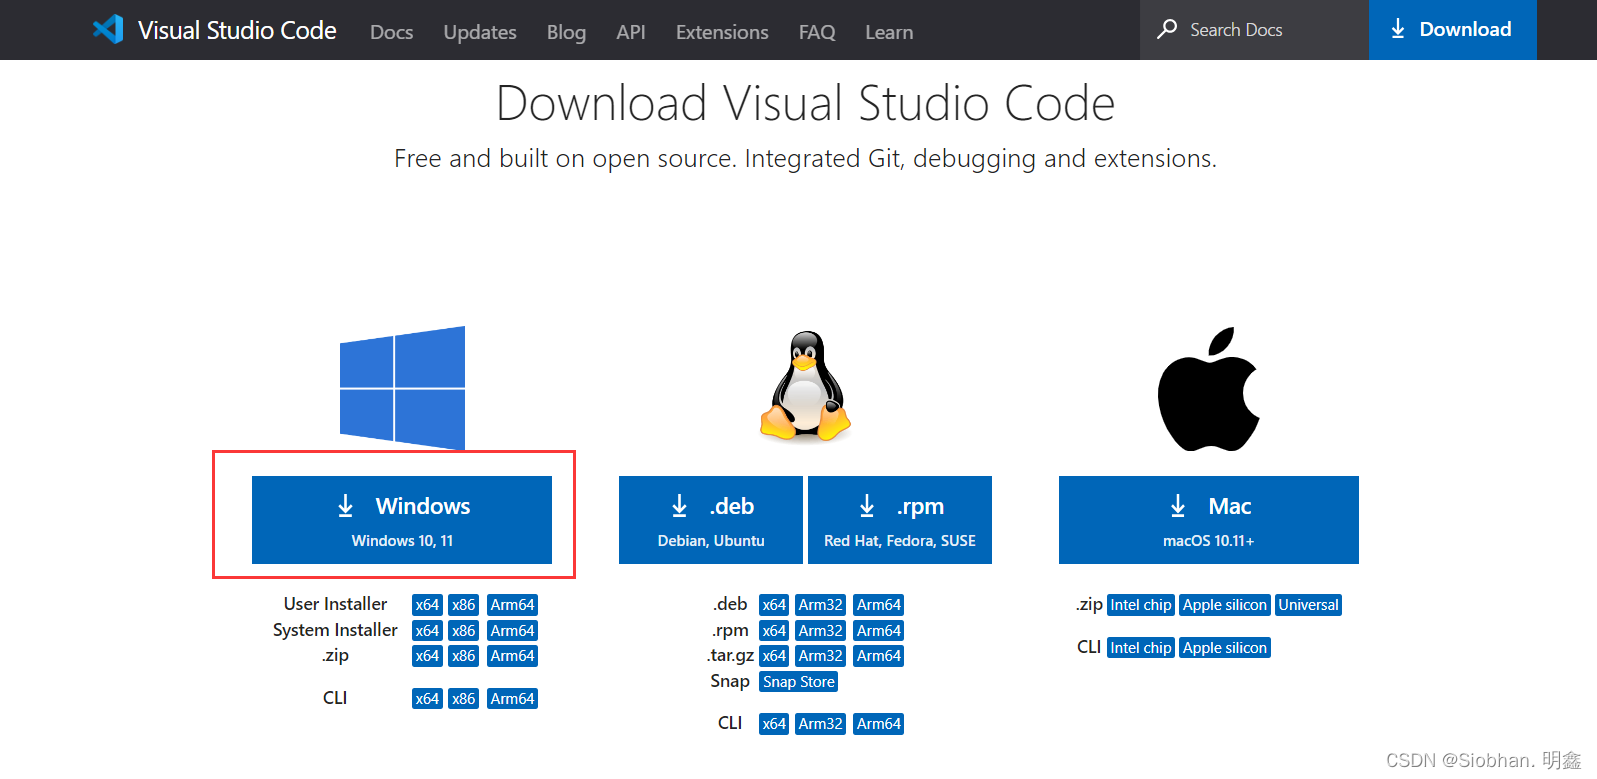This screenshot has width=1597, height=779.
Task: Select User Installer x64 link
Action: pos(427,605)
